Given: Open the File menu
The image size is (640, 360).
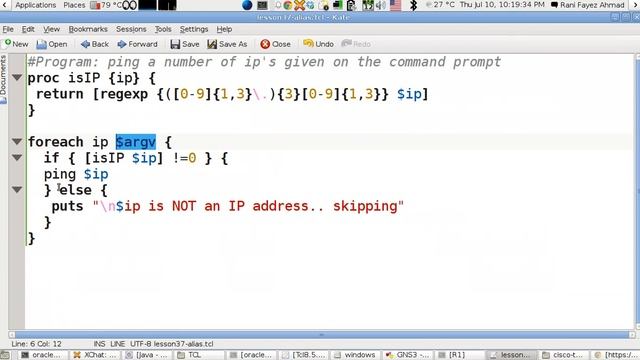Looking at the screenshot, I should click(8, 29).
